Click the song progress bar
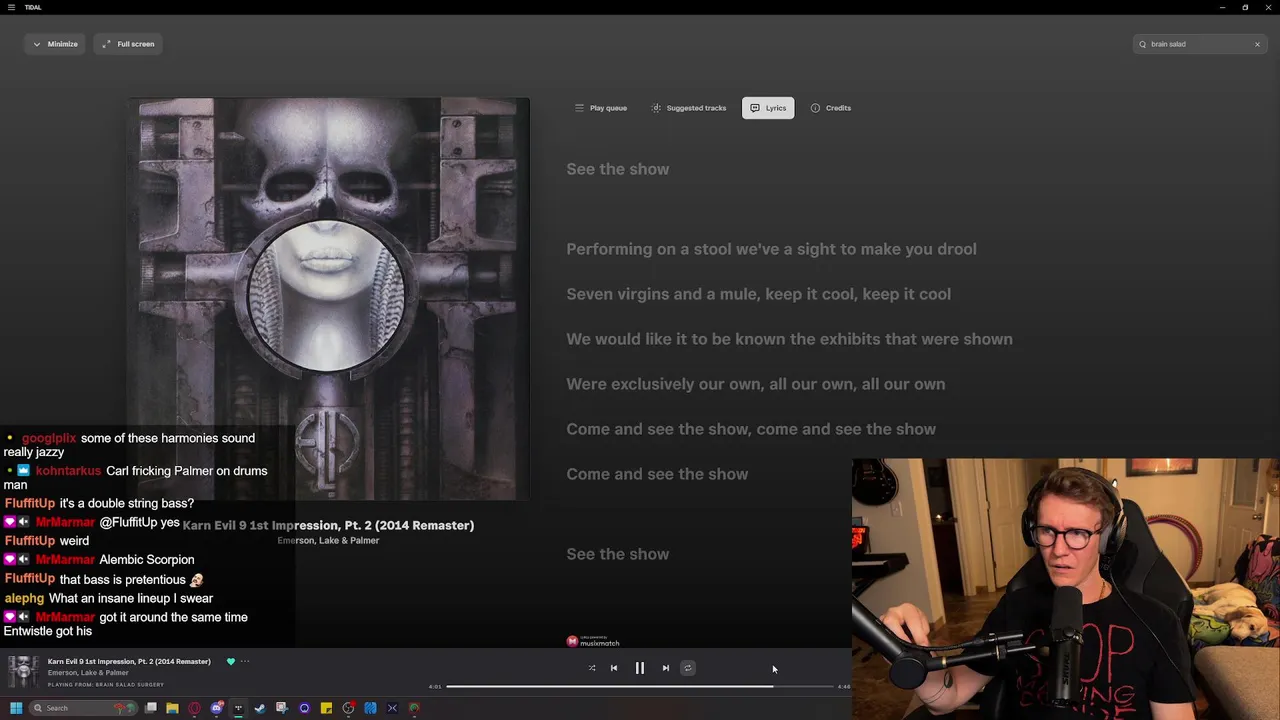 coord(640,687)
